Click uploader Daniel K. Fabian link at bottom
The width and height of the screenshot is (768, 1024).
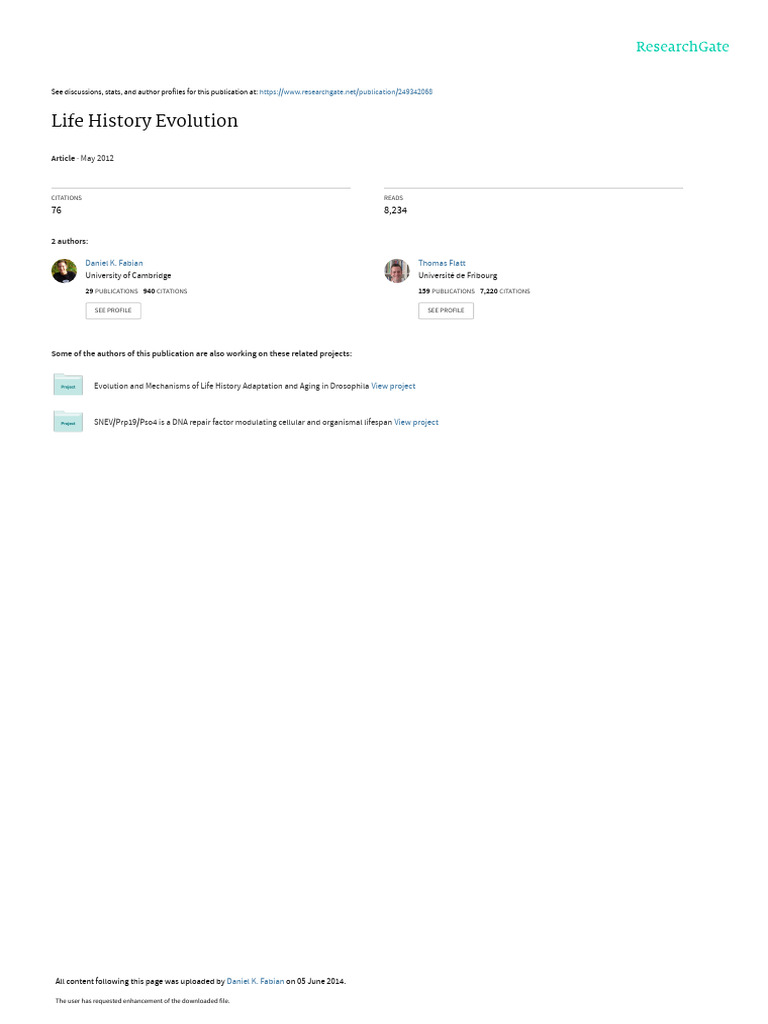pyautogui.click(x=255, y=981)
